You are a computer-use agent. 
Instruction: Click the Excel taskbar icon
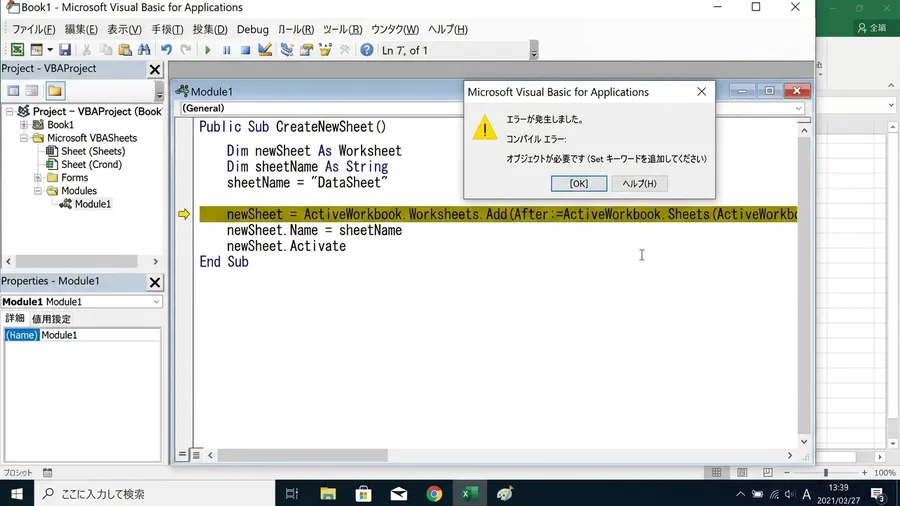[x=470, y=493]
